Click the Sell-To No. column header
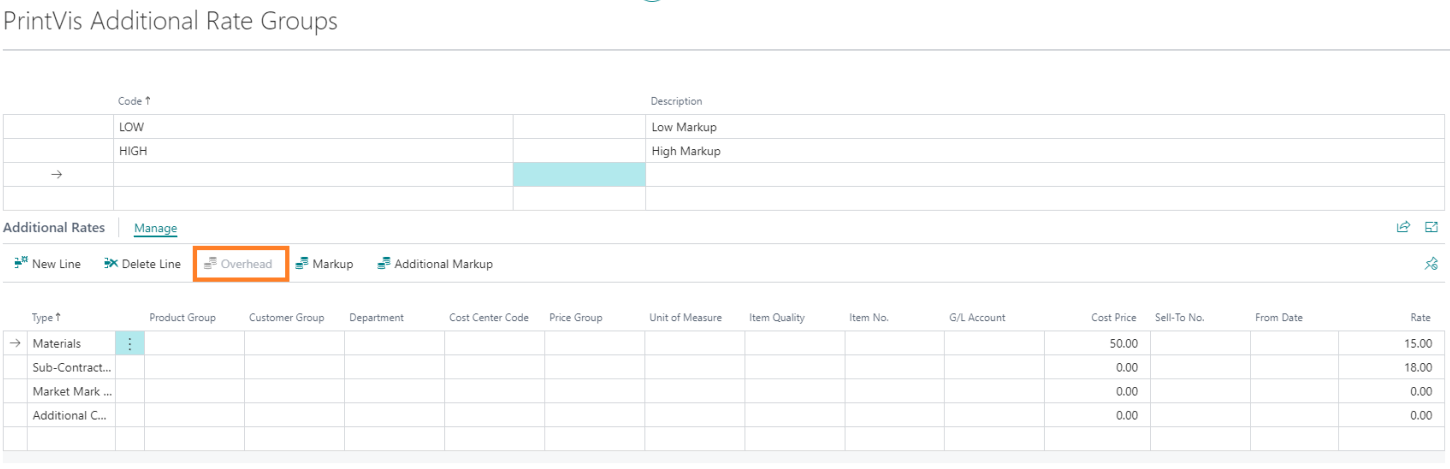 [1179, 318]
